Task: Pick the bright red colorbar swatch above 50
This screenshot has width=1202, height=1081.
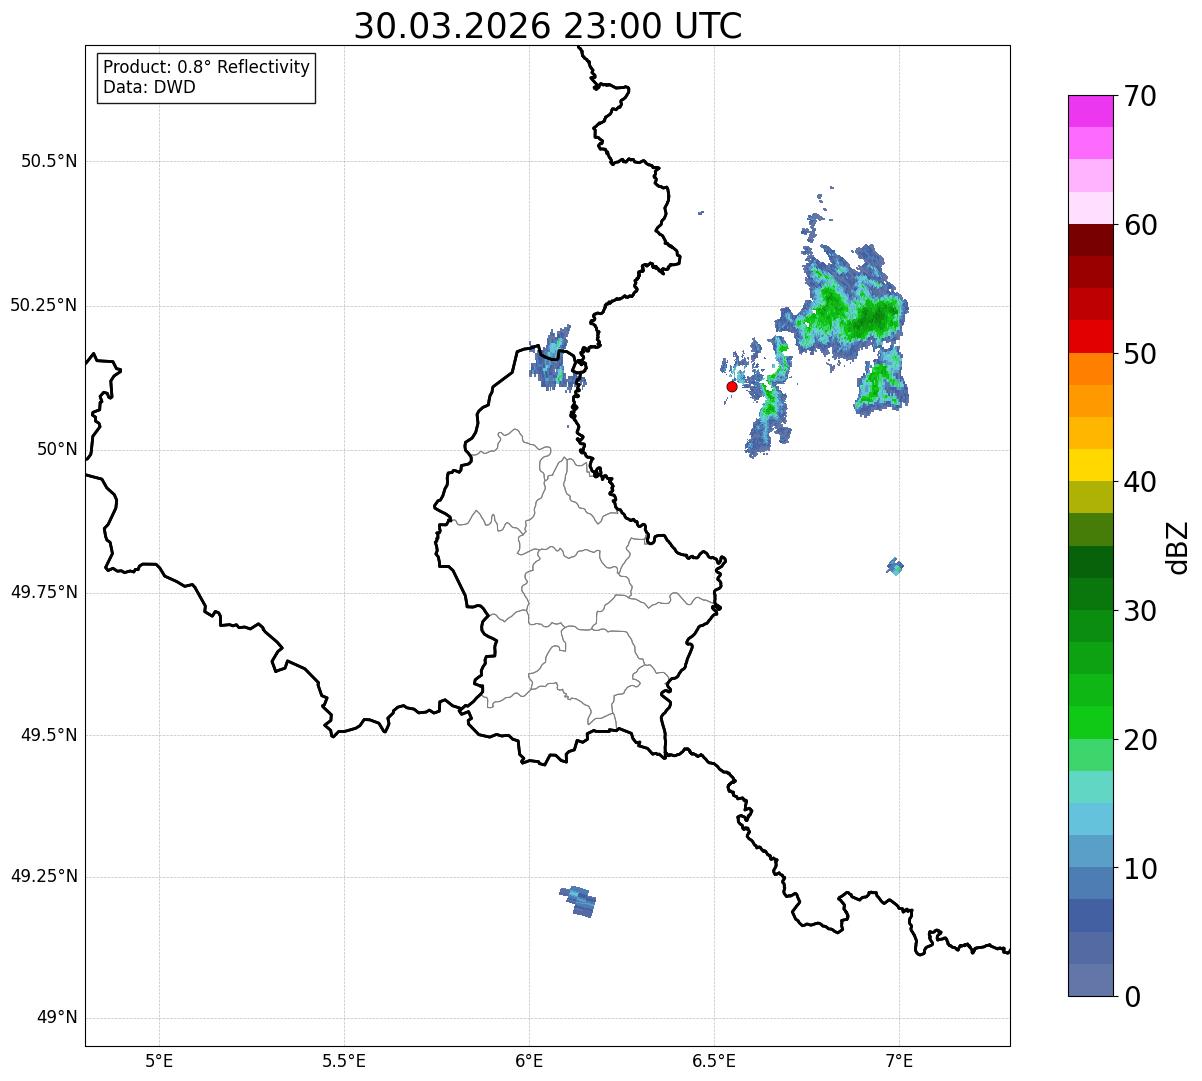Action: (x=1090, y=336)
